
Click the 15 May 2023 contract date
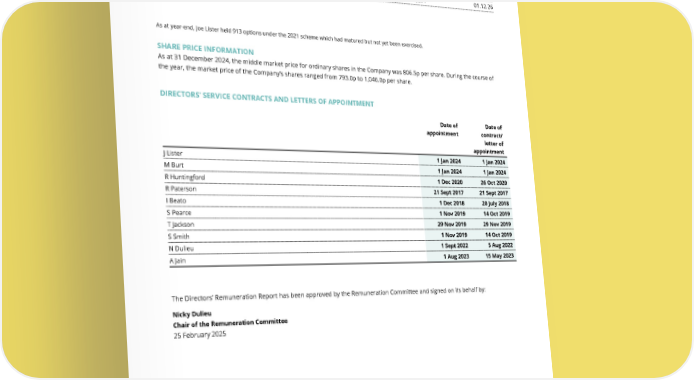499,256
